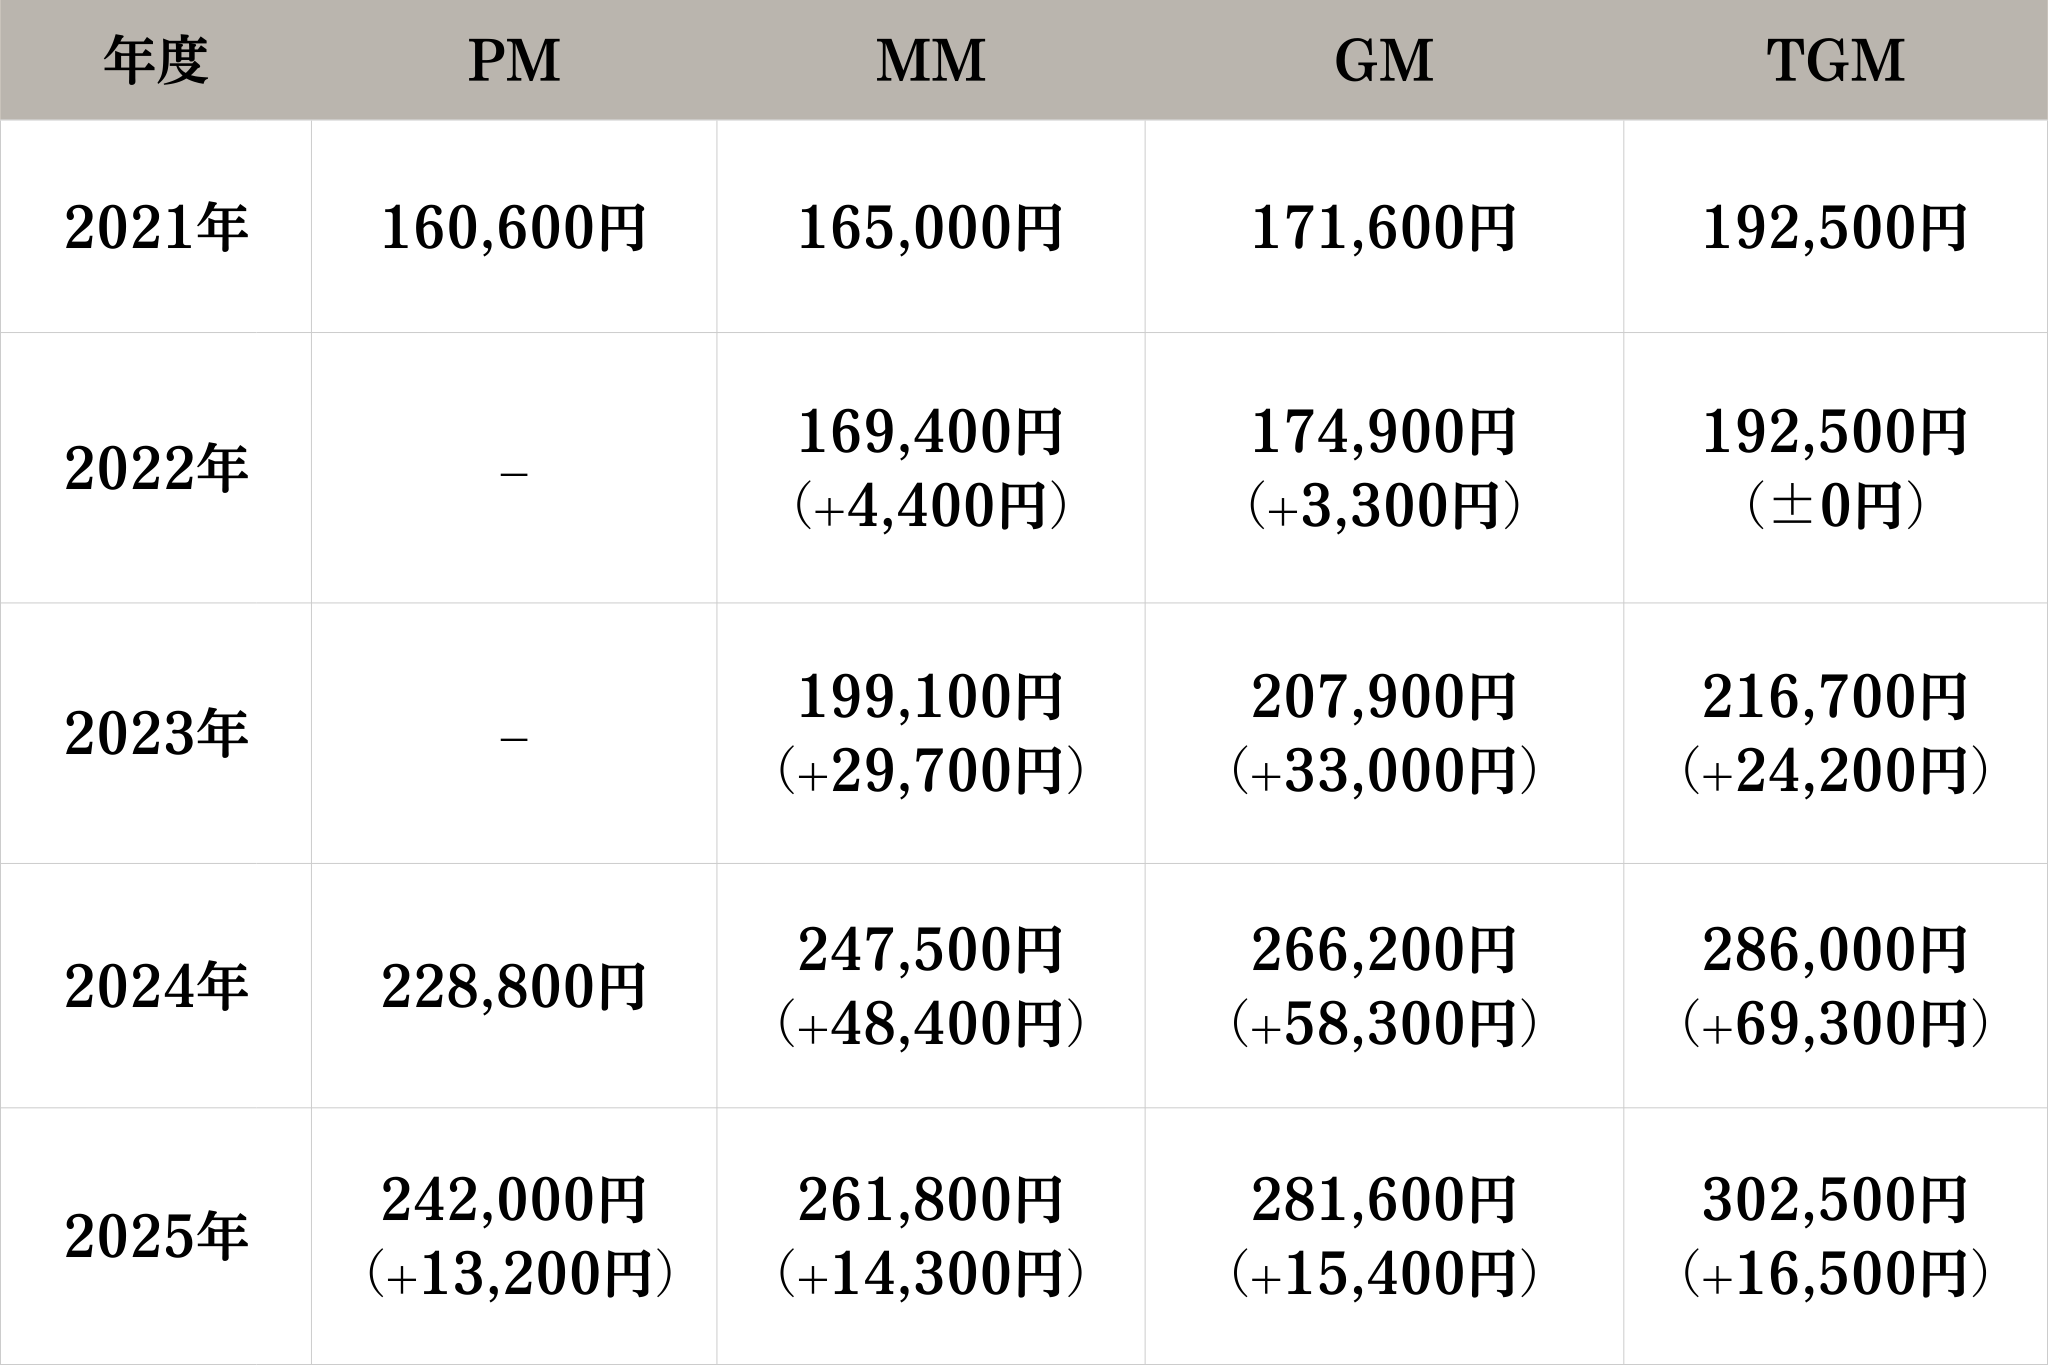This screenshot has height=1365, width=2048.
Task: Click the 年度 column header
Action: (155, 60)
